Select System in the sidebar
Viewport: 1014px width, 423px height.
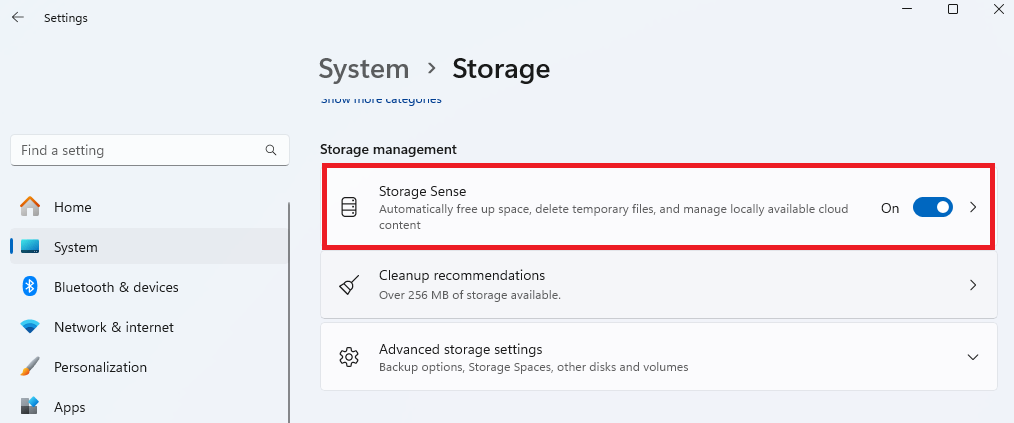(75, 247)
